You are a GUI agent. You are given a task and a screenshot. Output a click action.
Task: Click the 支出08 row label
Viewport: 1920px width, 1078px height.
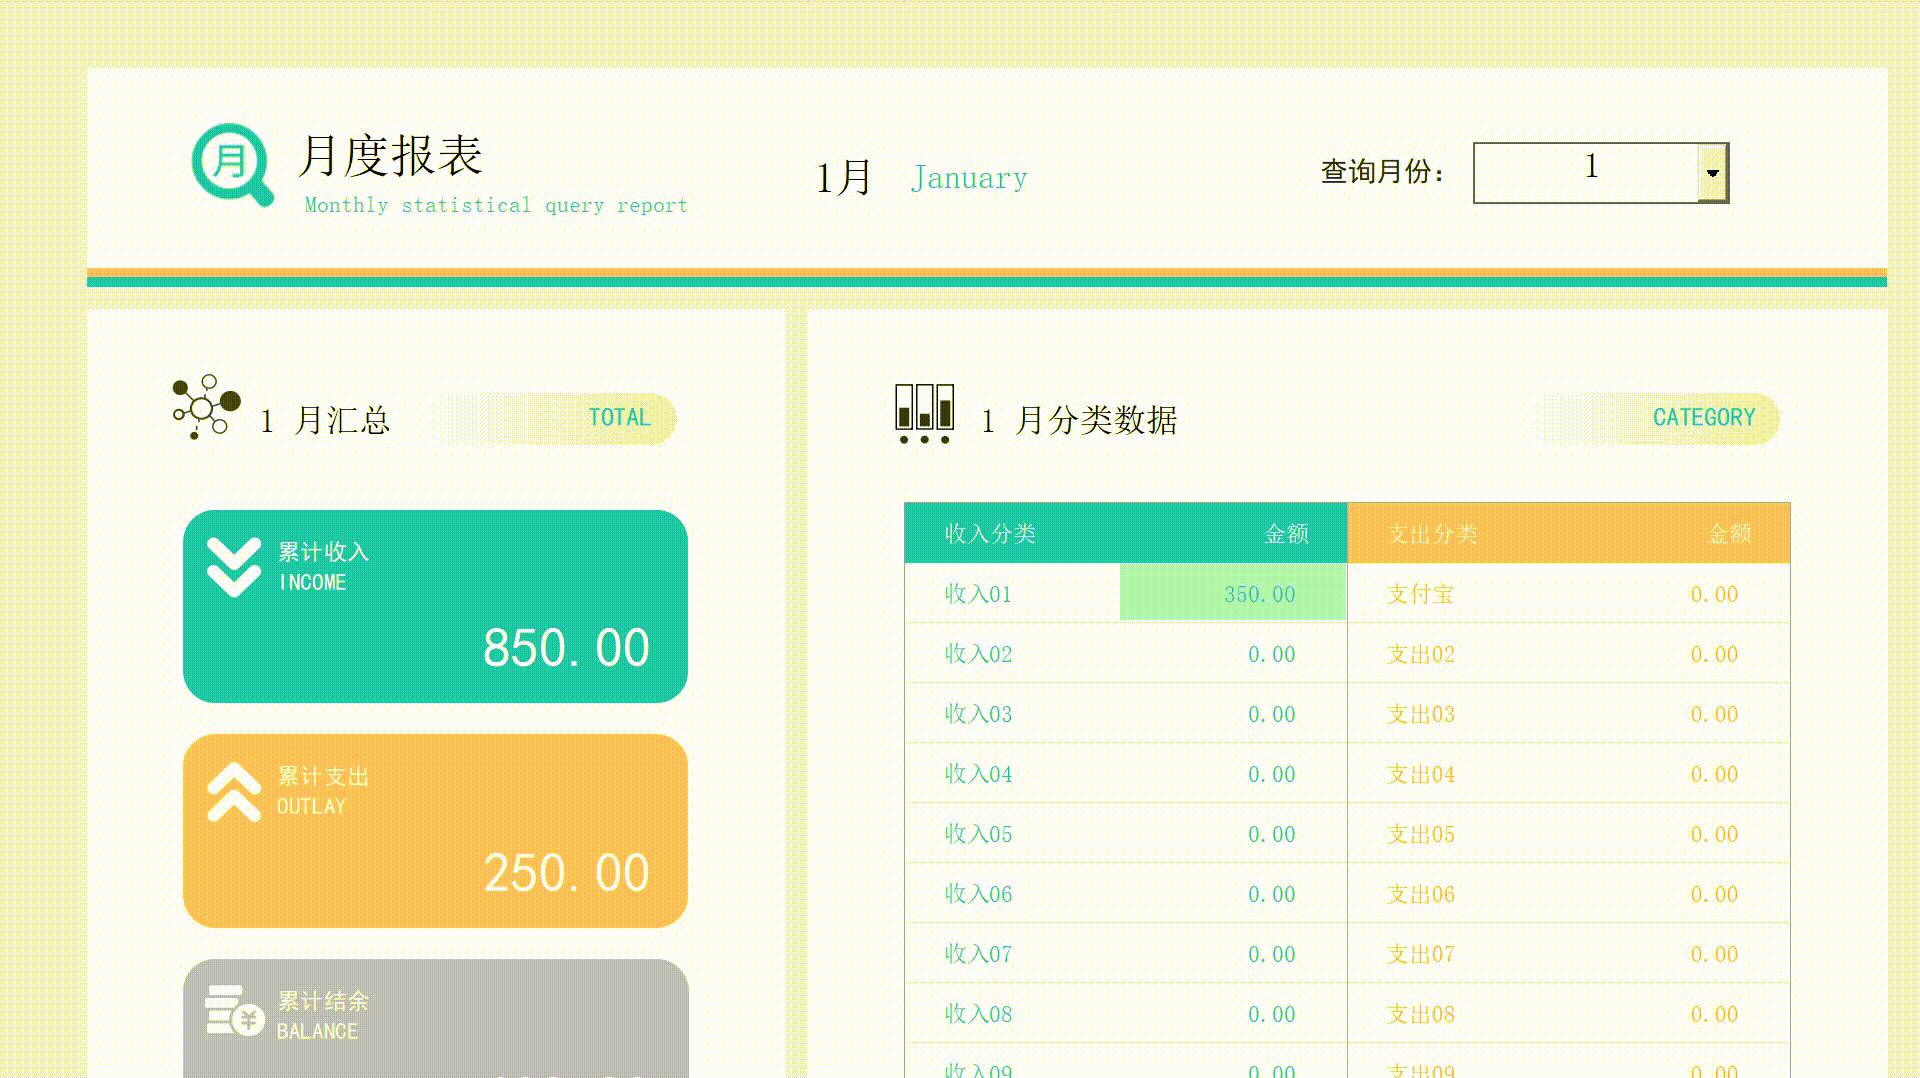click(x=1420, y=1014)
